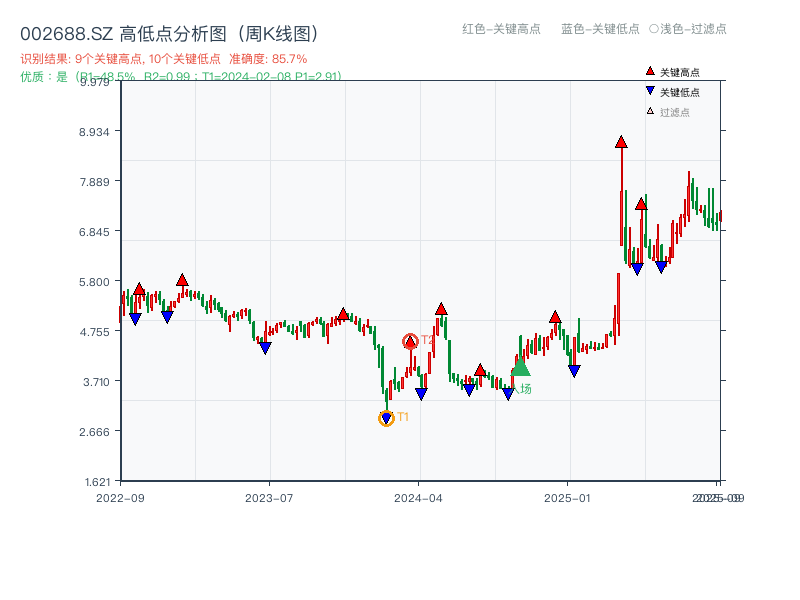The image size is (800, 600).
Task: Select the highest red key-high triangle near 8.9
Action: (x=621, y=142)
